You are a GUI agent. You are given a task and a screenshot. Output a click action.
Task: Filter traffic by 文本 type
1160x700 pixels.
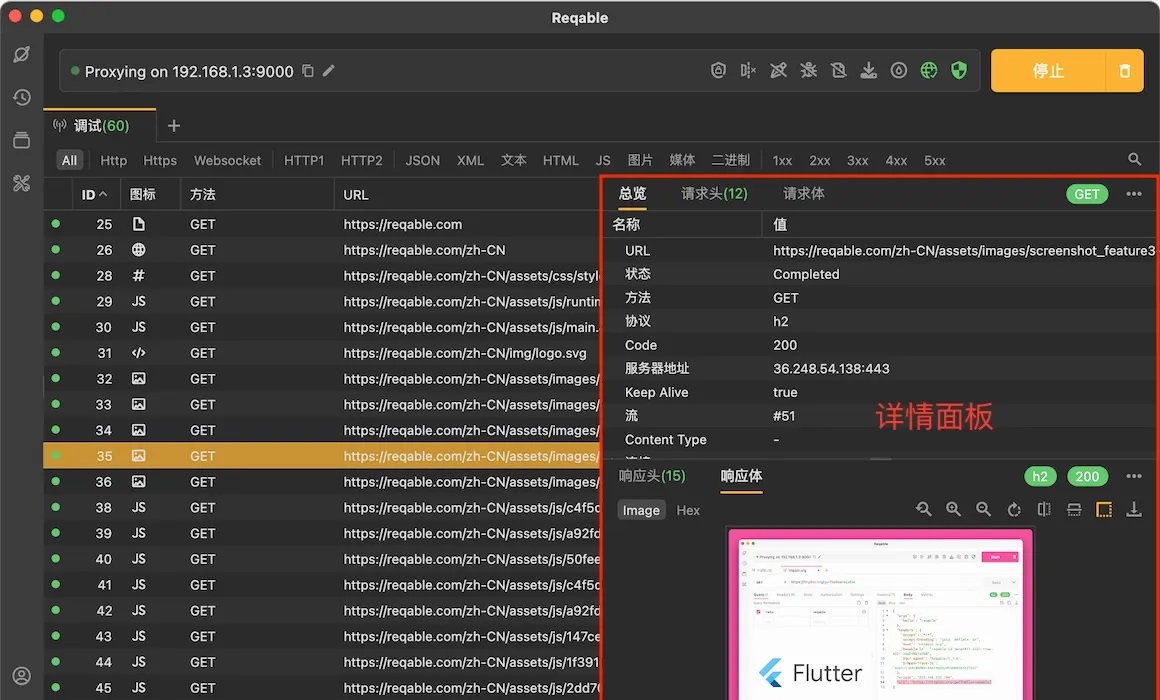coord(513,161)
